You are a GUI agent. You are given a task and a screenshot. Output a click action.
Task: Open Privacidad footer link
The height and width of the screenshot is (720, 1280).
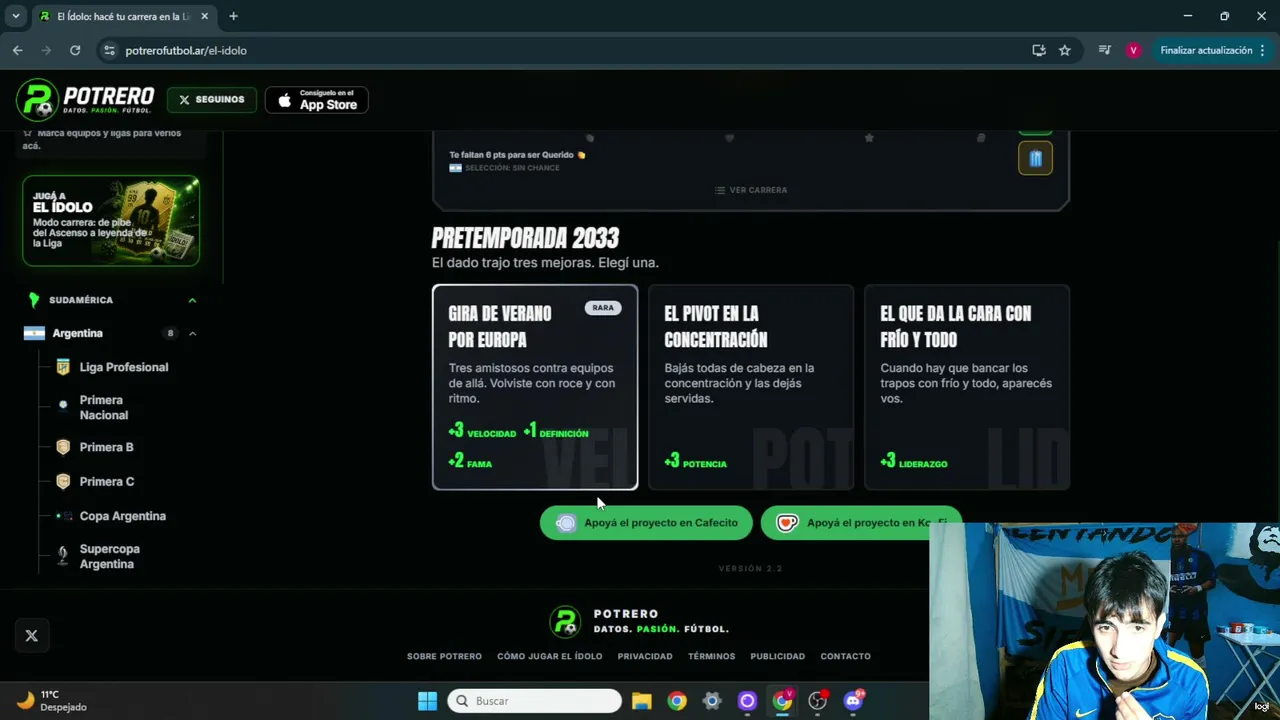(645, 656)
